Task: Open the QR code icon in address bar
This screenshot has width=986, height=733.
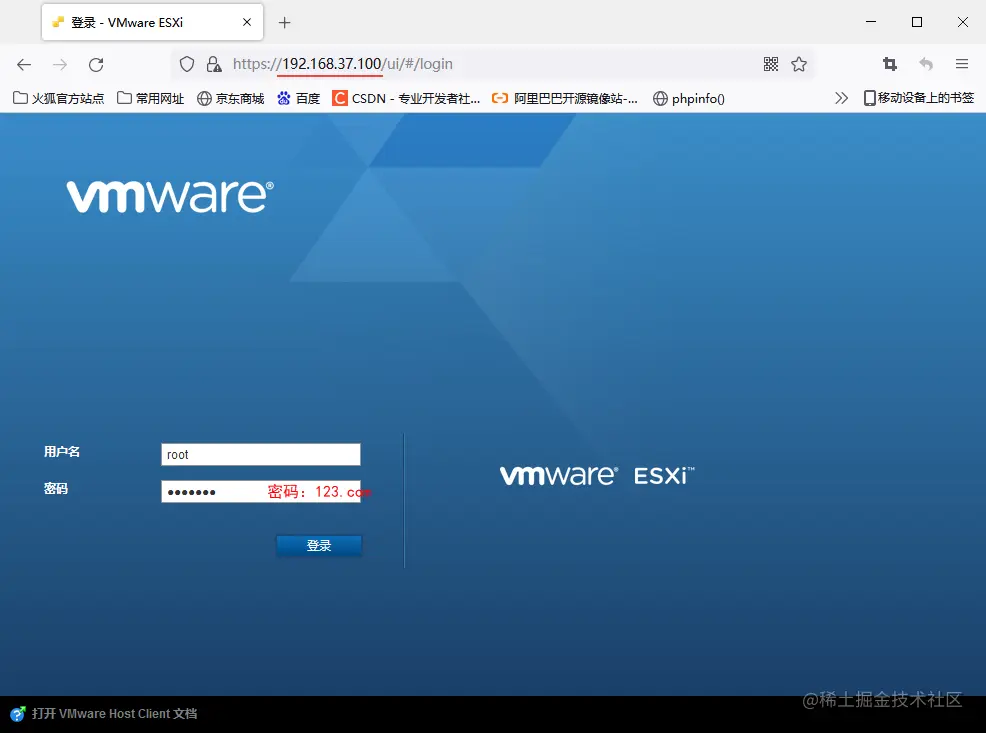Action: tap(771, 64)
